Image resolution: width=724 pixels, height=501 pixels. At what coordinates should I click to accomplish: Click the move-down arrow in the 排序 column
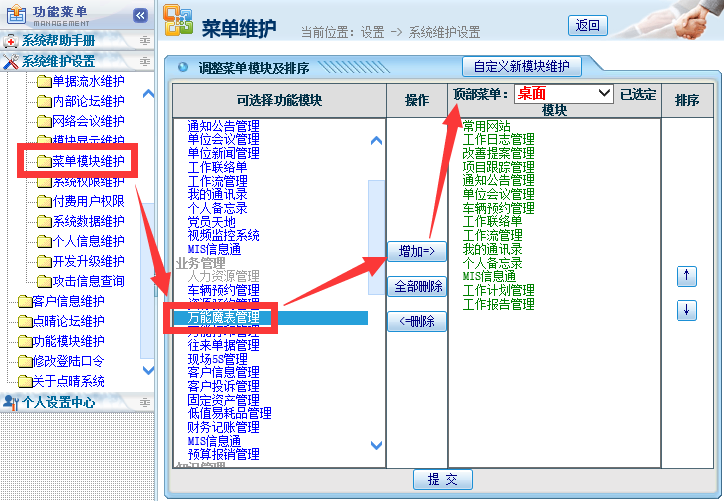coord(687,311)
